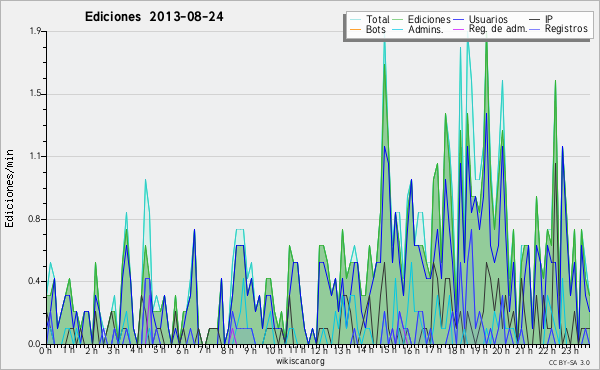Click the magenta Reg. de adm. legend line
Image resolution: width=600 pixels, height=370 pixels.
(458, 29)
